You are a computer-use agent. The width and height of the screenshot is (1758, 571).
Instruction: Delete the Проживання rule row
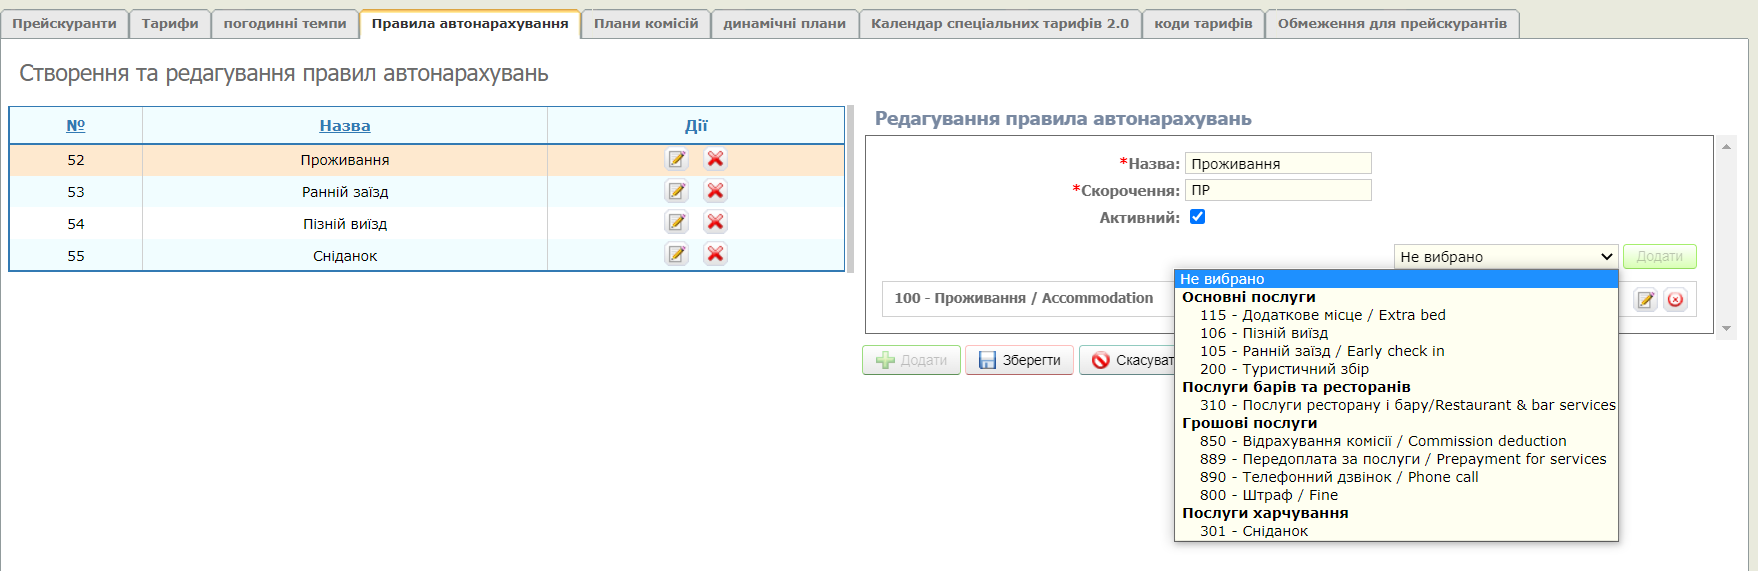(x=715, y=159)
